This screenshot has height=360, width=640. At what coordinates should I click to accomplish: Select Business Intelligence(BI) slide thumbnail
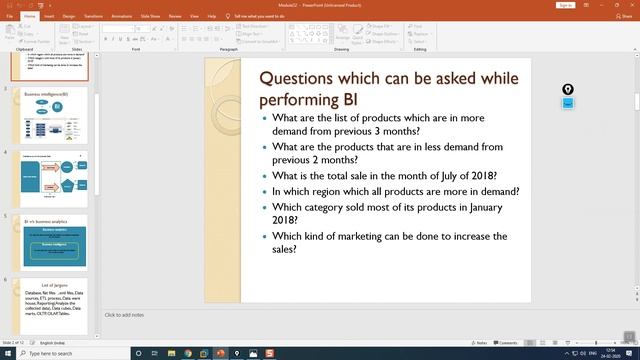(50, 115)
